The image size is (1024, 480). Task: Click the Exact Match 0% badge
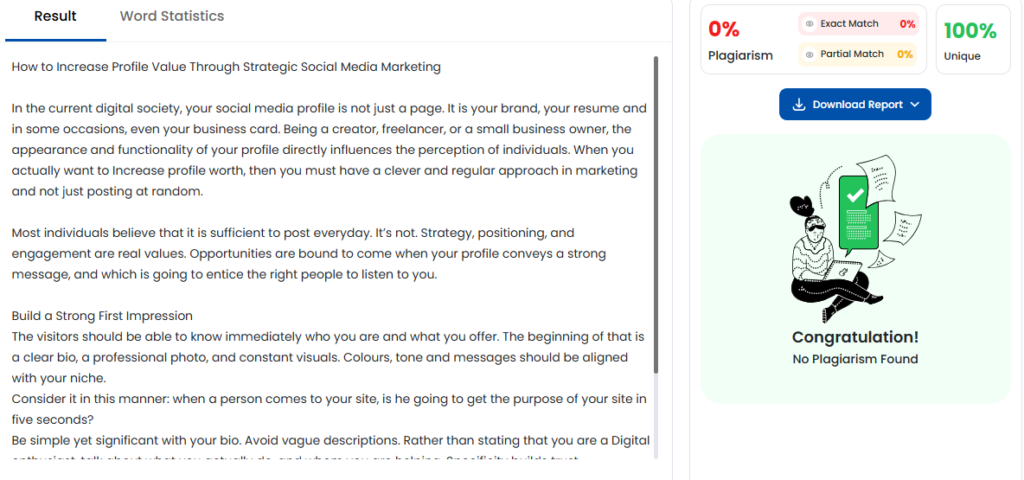pyautogui.click(x=907, y=24)
